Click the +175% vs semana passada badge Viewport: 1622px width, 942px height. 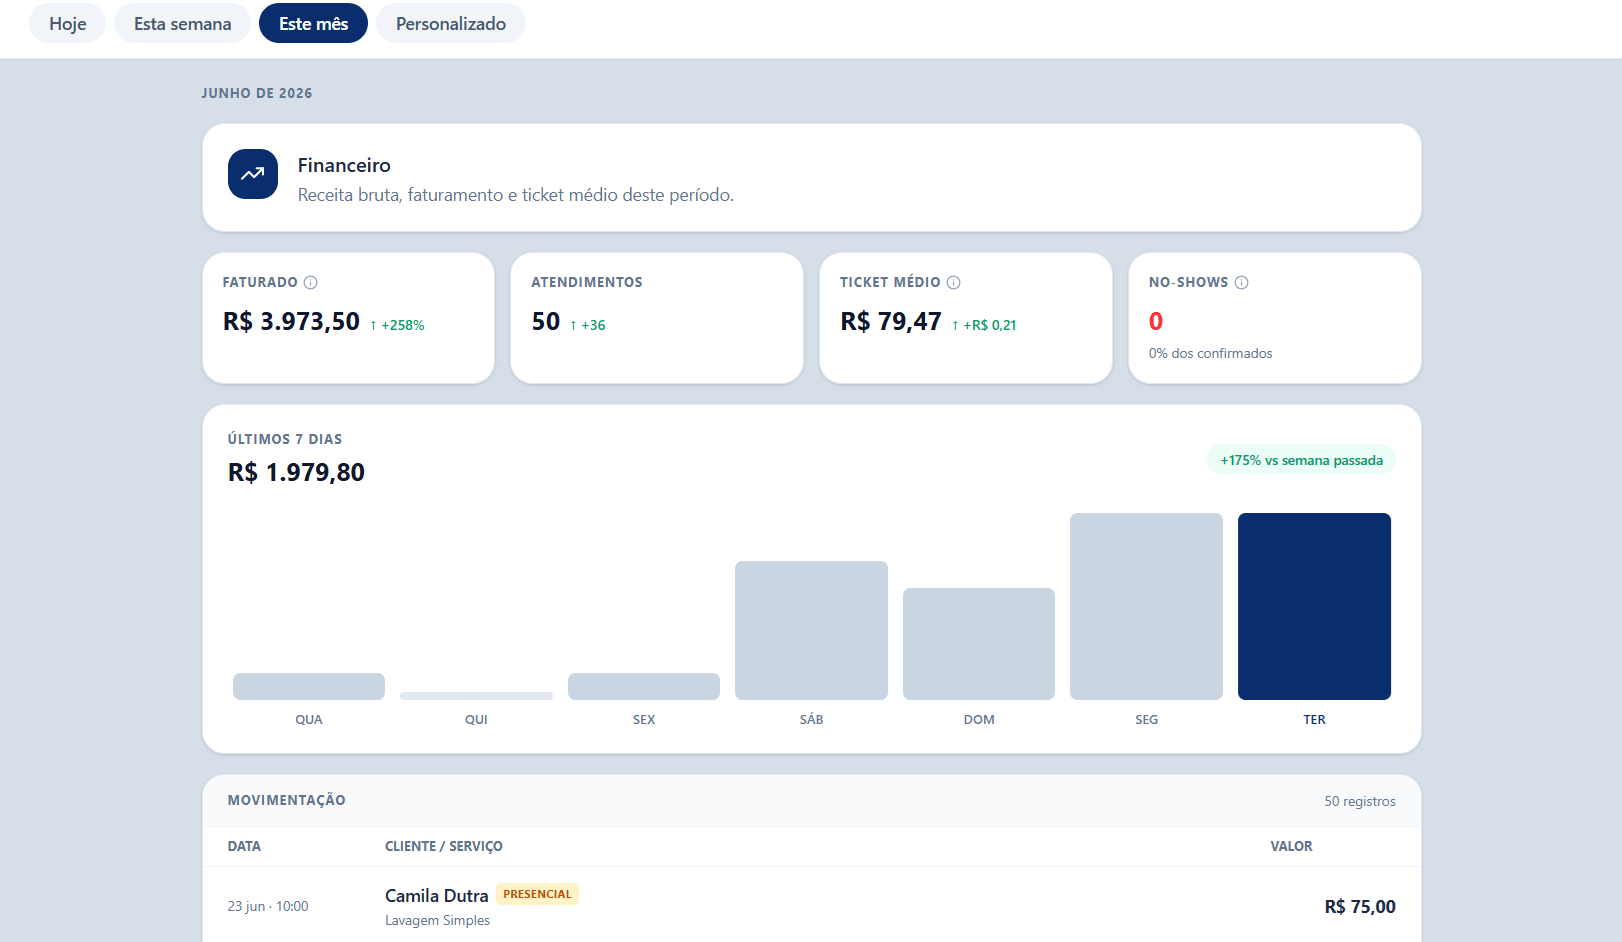click(1301, 460)
